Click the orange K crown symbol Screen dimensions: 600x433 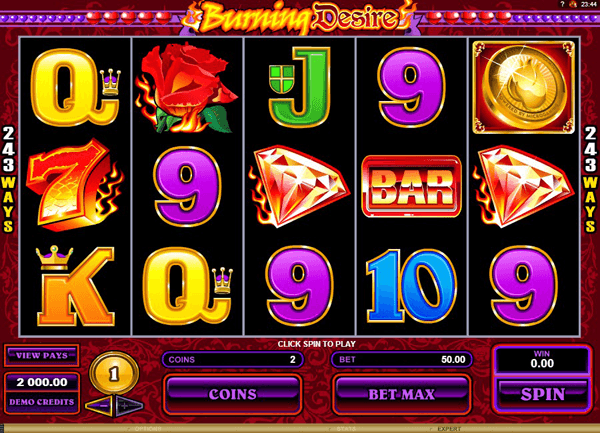tap(75, 286)
